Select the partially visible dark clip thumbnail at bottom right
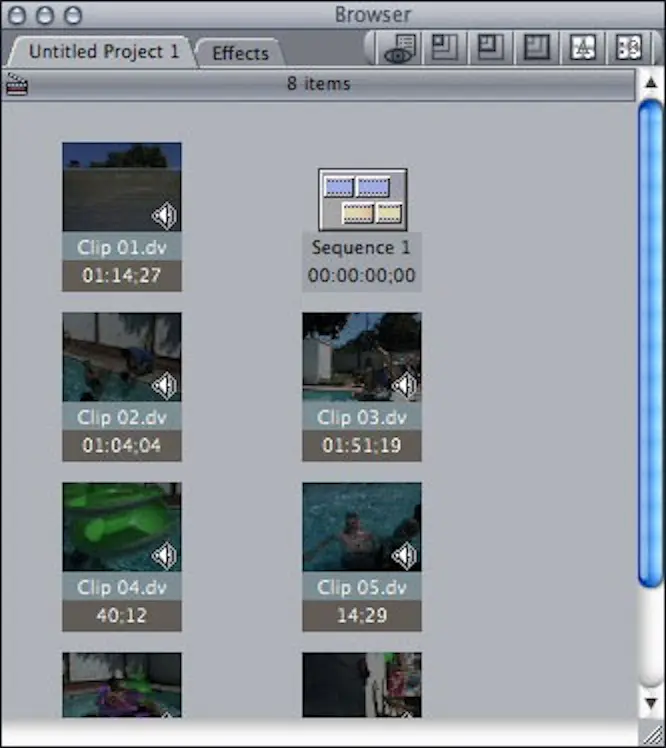This screenshot has width=666, height=748. [x=362, y=685]
